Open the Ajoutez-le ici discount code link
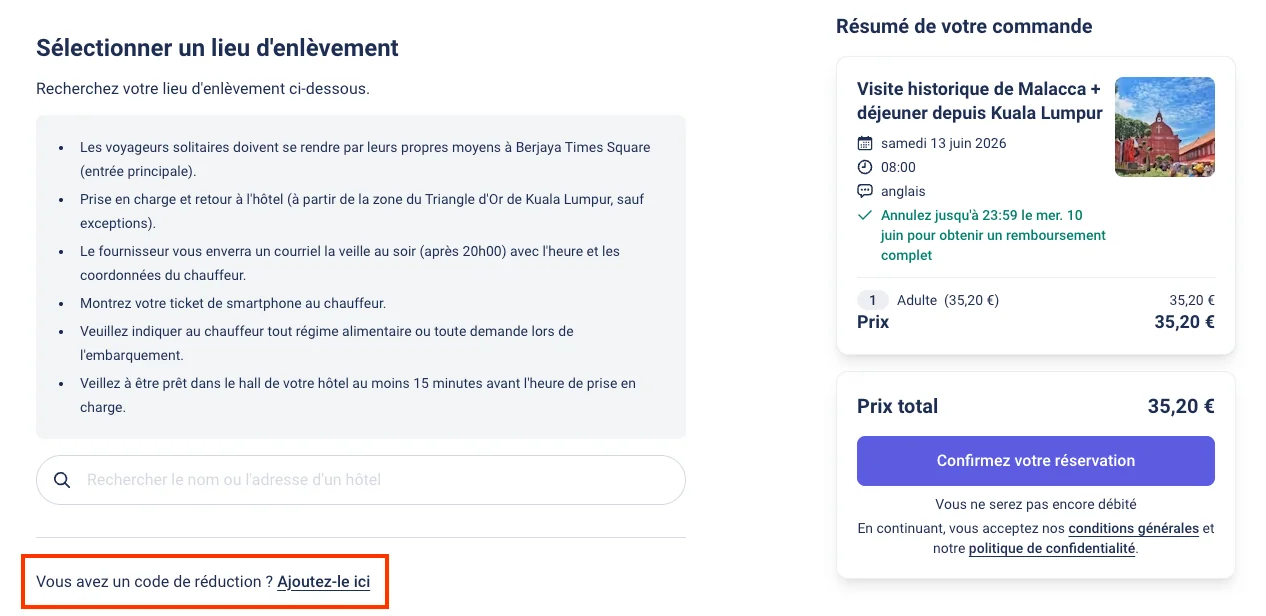The height and width of the screenshot is (616, 1266). tap(323, 581)
